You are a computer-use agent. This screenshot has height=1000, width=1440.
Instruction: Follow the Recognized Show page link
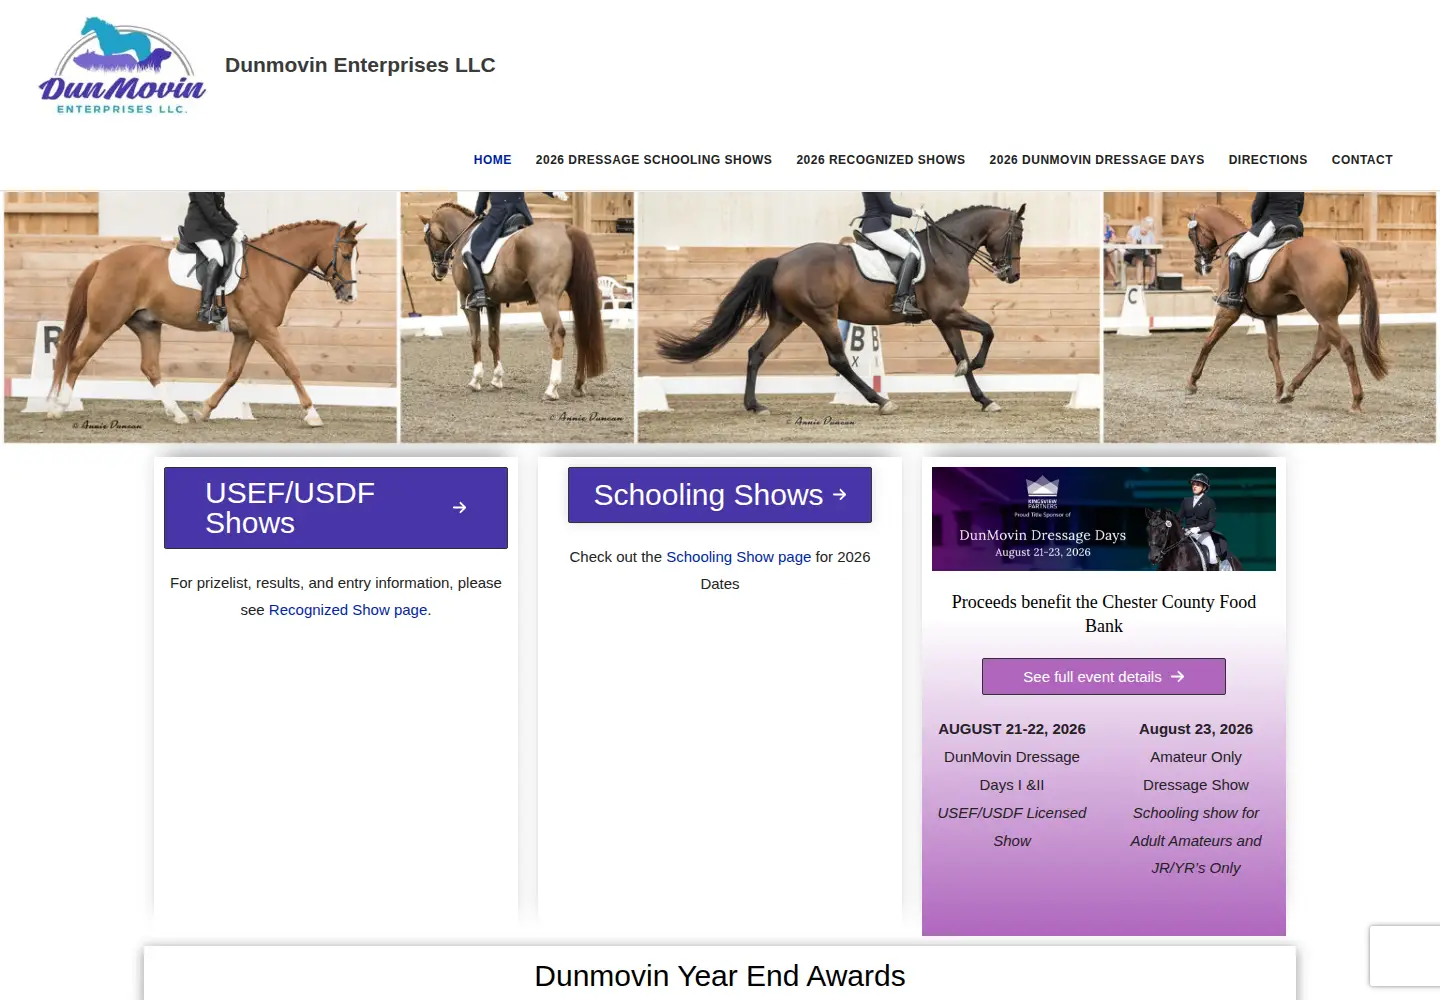[348, 610]
